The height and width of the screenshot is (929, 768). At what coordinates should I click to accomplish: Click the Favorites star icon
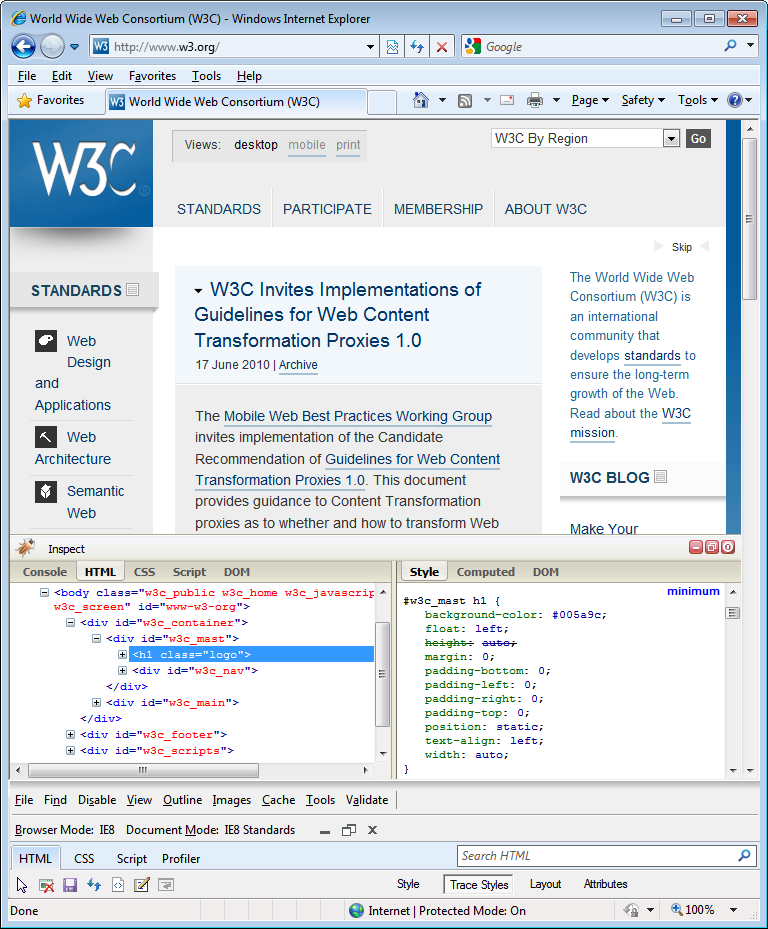[x=24, y=101]
